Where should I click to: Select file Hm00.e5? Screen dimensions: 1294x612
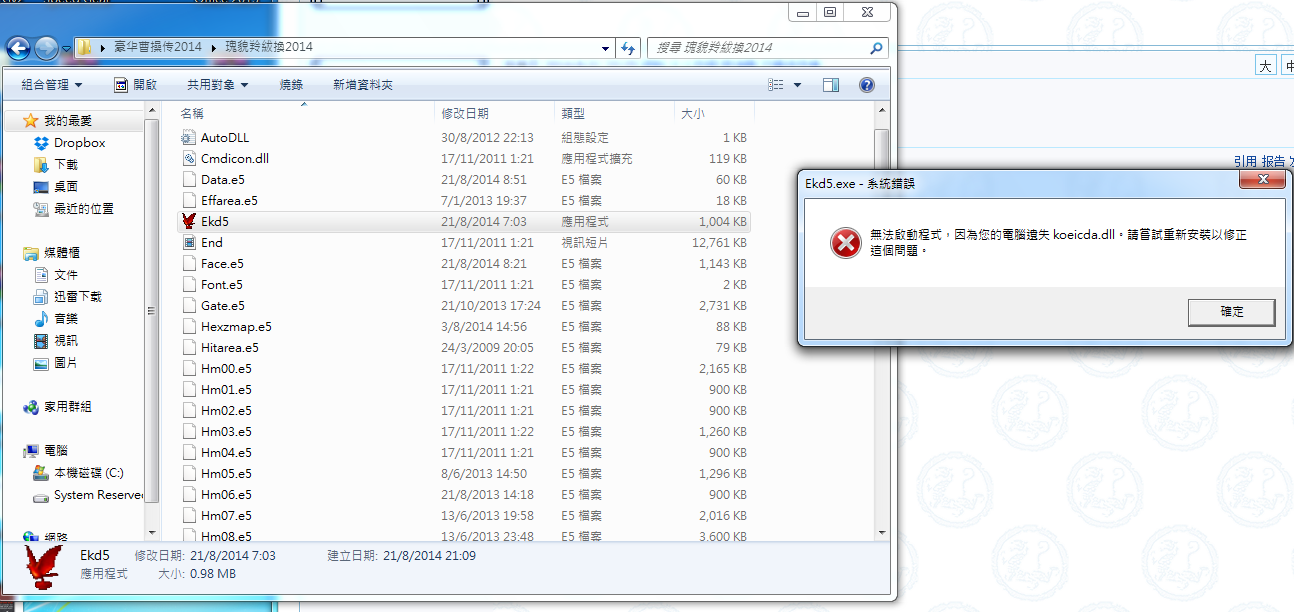(x=226, y=368)
